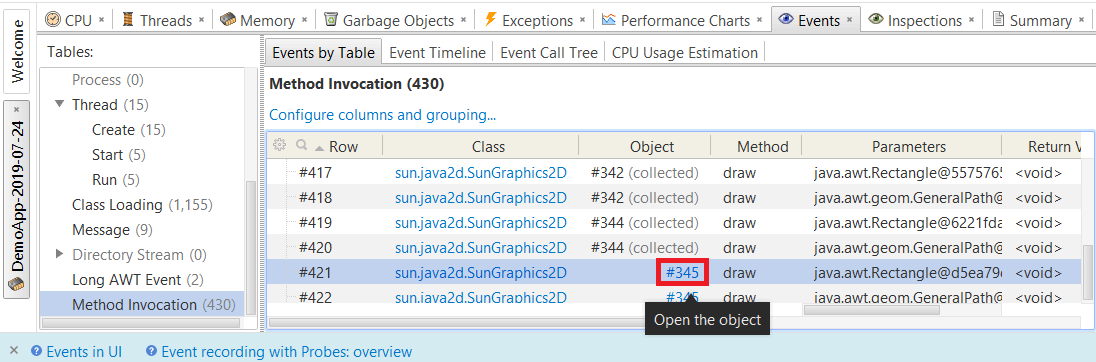1096x362 pixels.
Task: Select Class Loading table in tree
Action: tap(142, 205)
